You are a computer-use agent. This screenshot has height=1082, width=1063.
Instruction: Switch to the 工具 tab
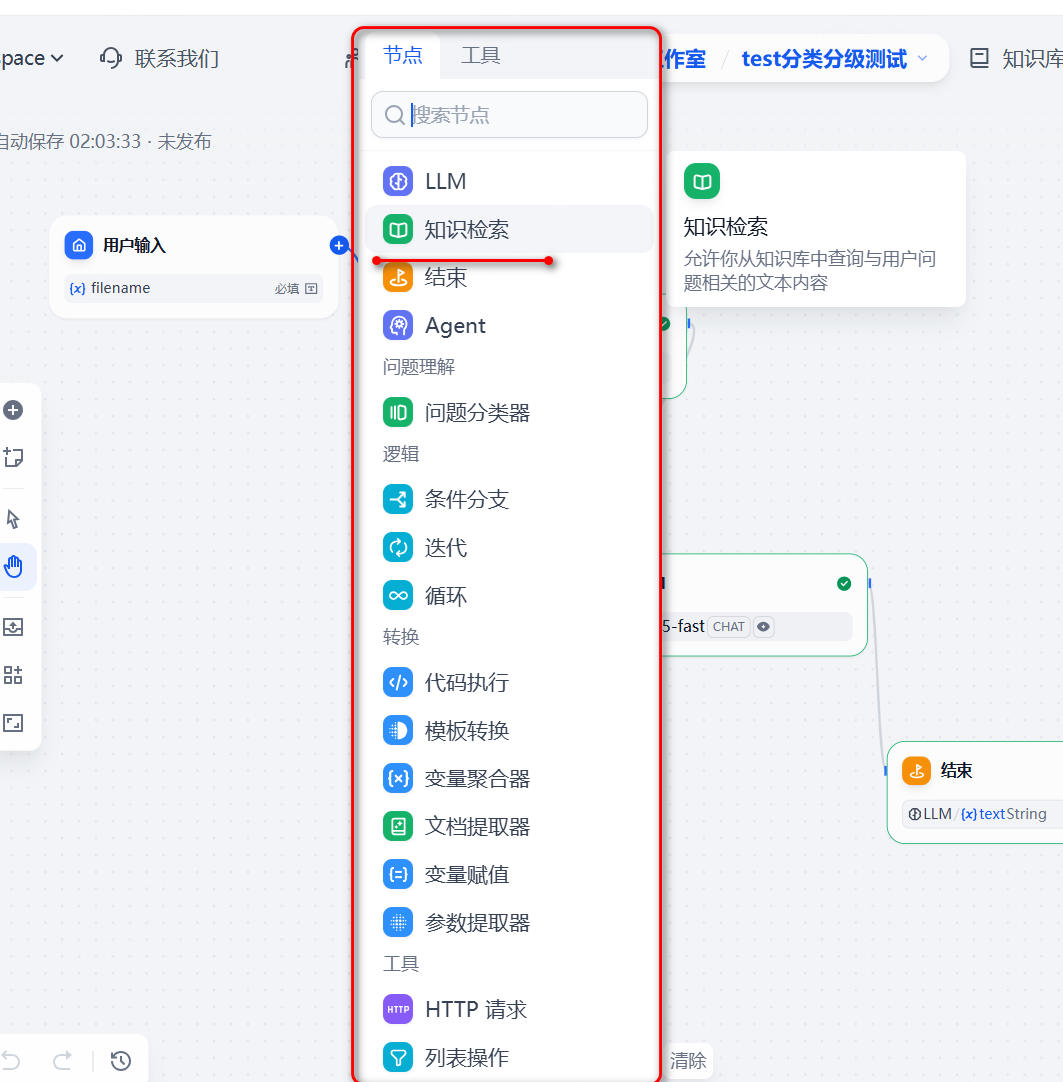pos(480,56)
